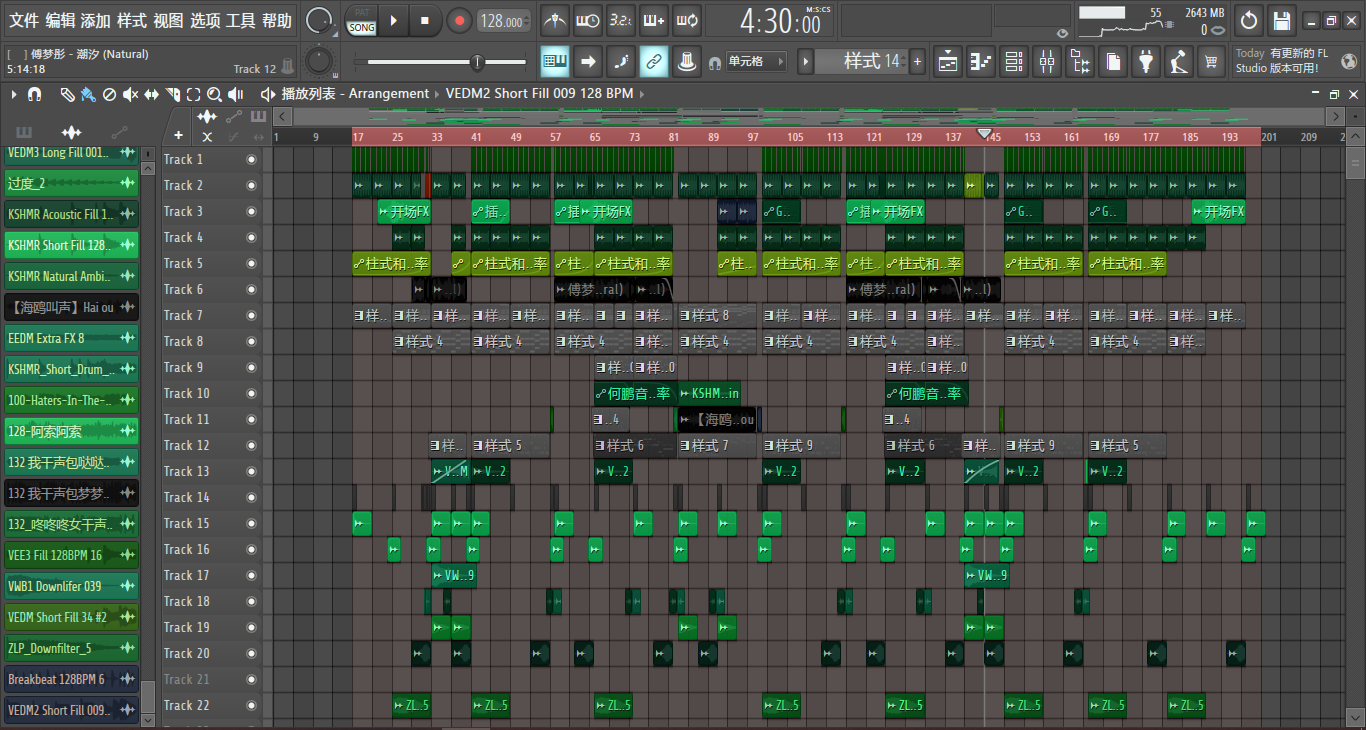Toggle PAT/SONG playback mode
Image resolution: width=1366 pixels, height=730 pixels.
point(361,20)
